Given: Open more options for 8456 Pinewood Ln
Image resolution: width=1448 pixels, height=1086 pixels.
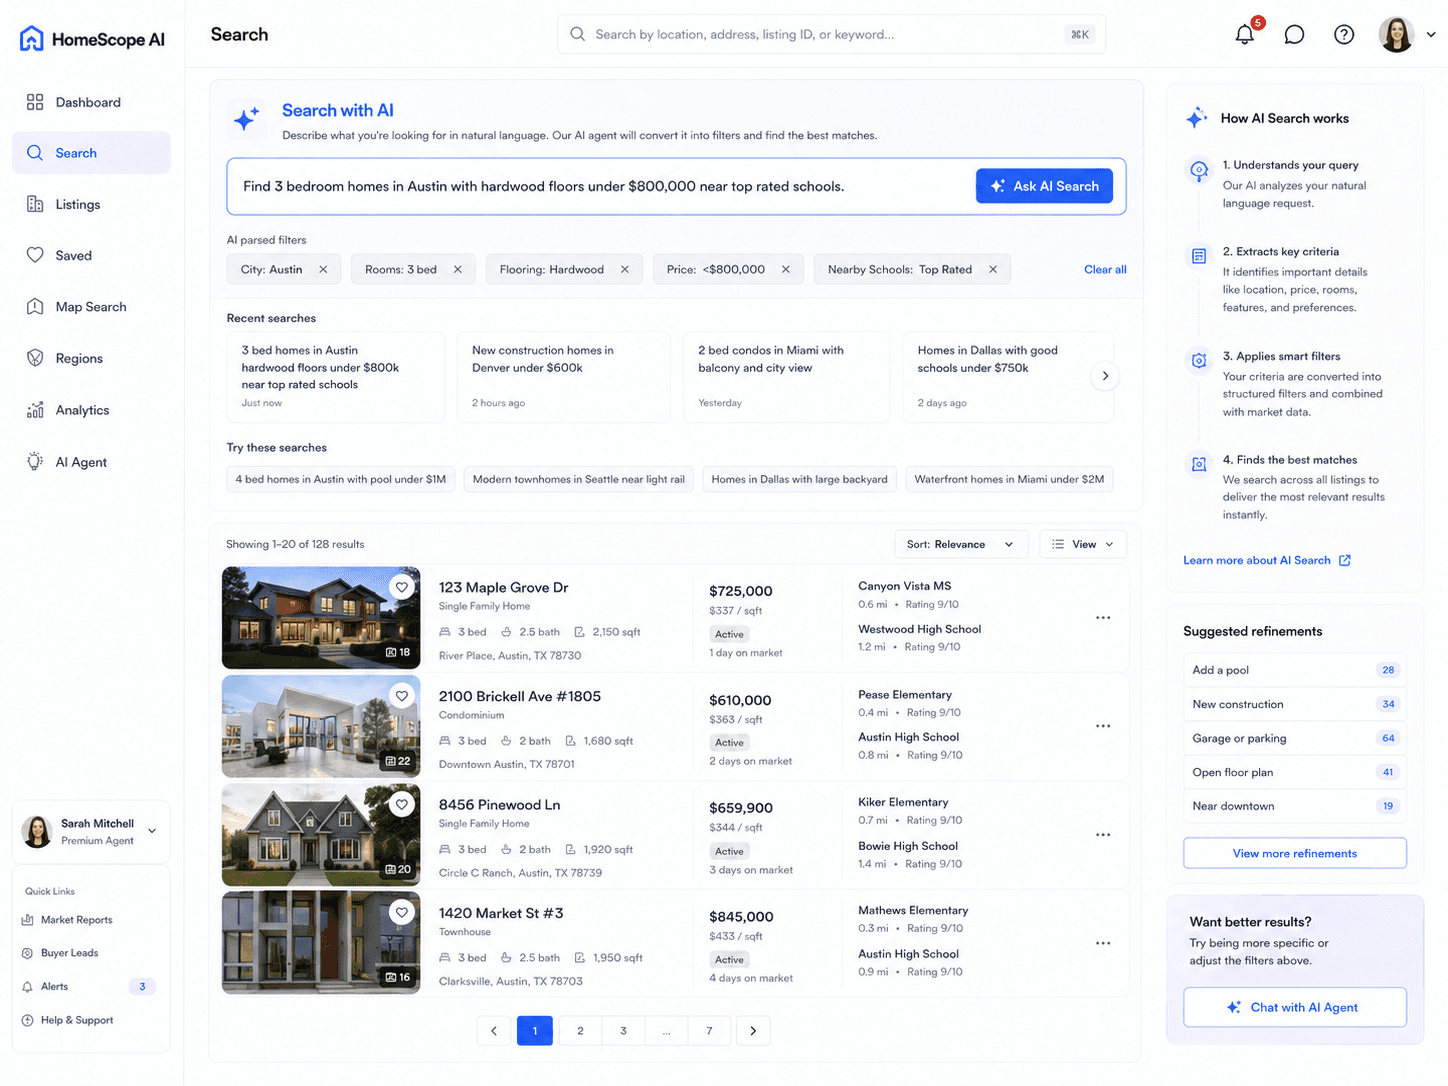Looking at the screenshot, I should coord(1103,834).
